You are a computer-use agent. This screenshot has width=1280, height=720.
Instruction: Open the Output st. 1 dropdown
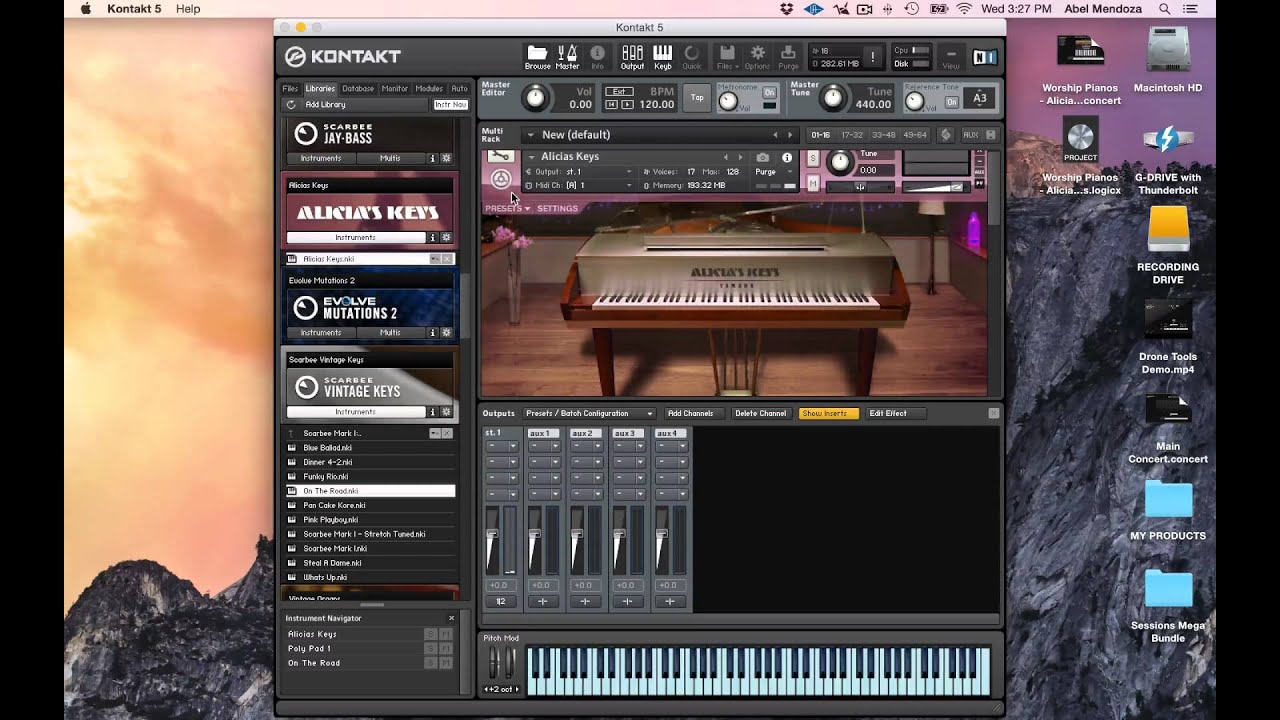(x=580, y=172)
